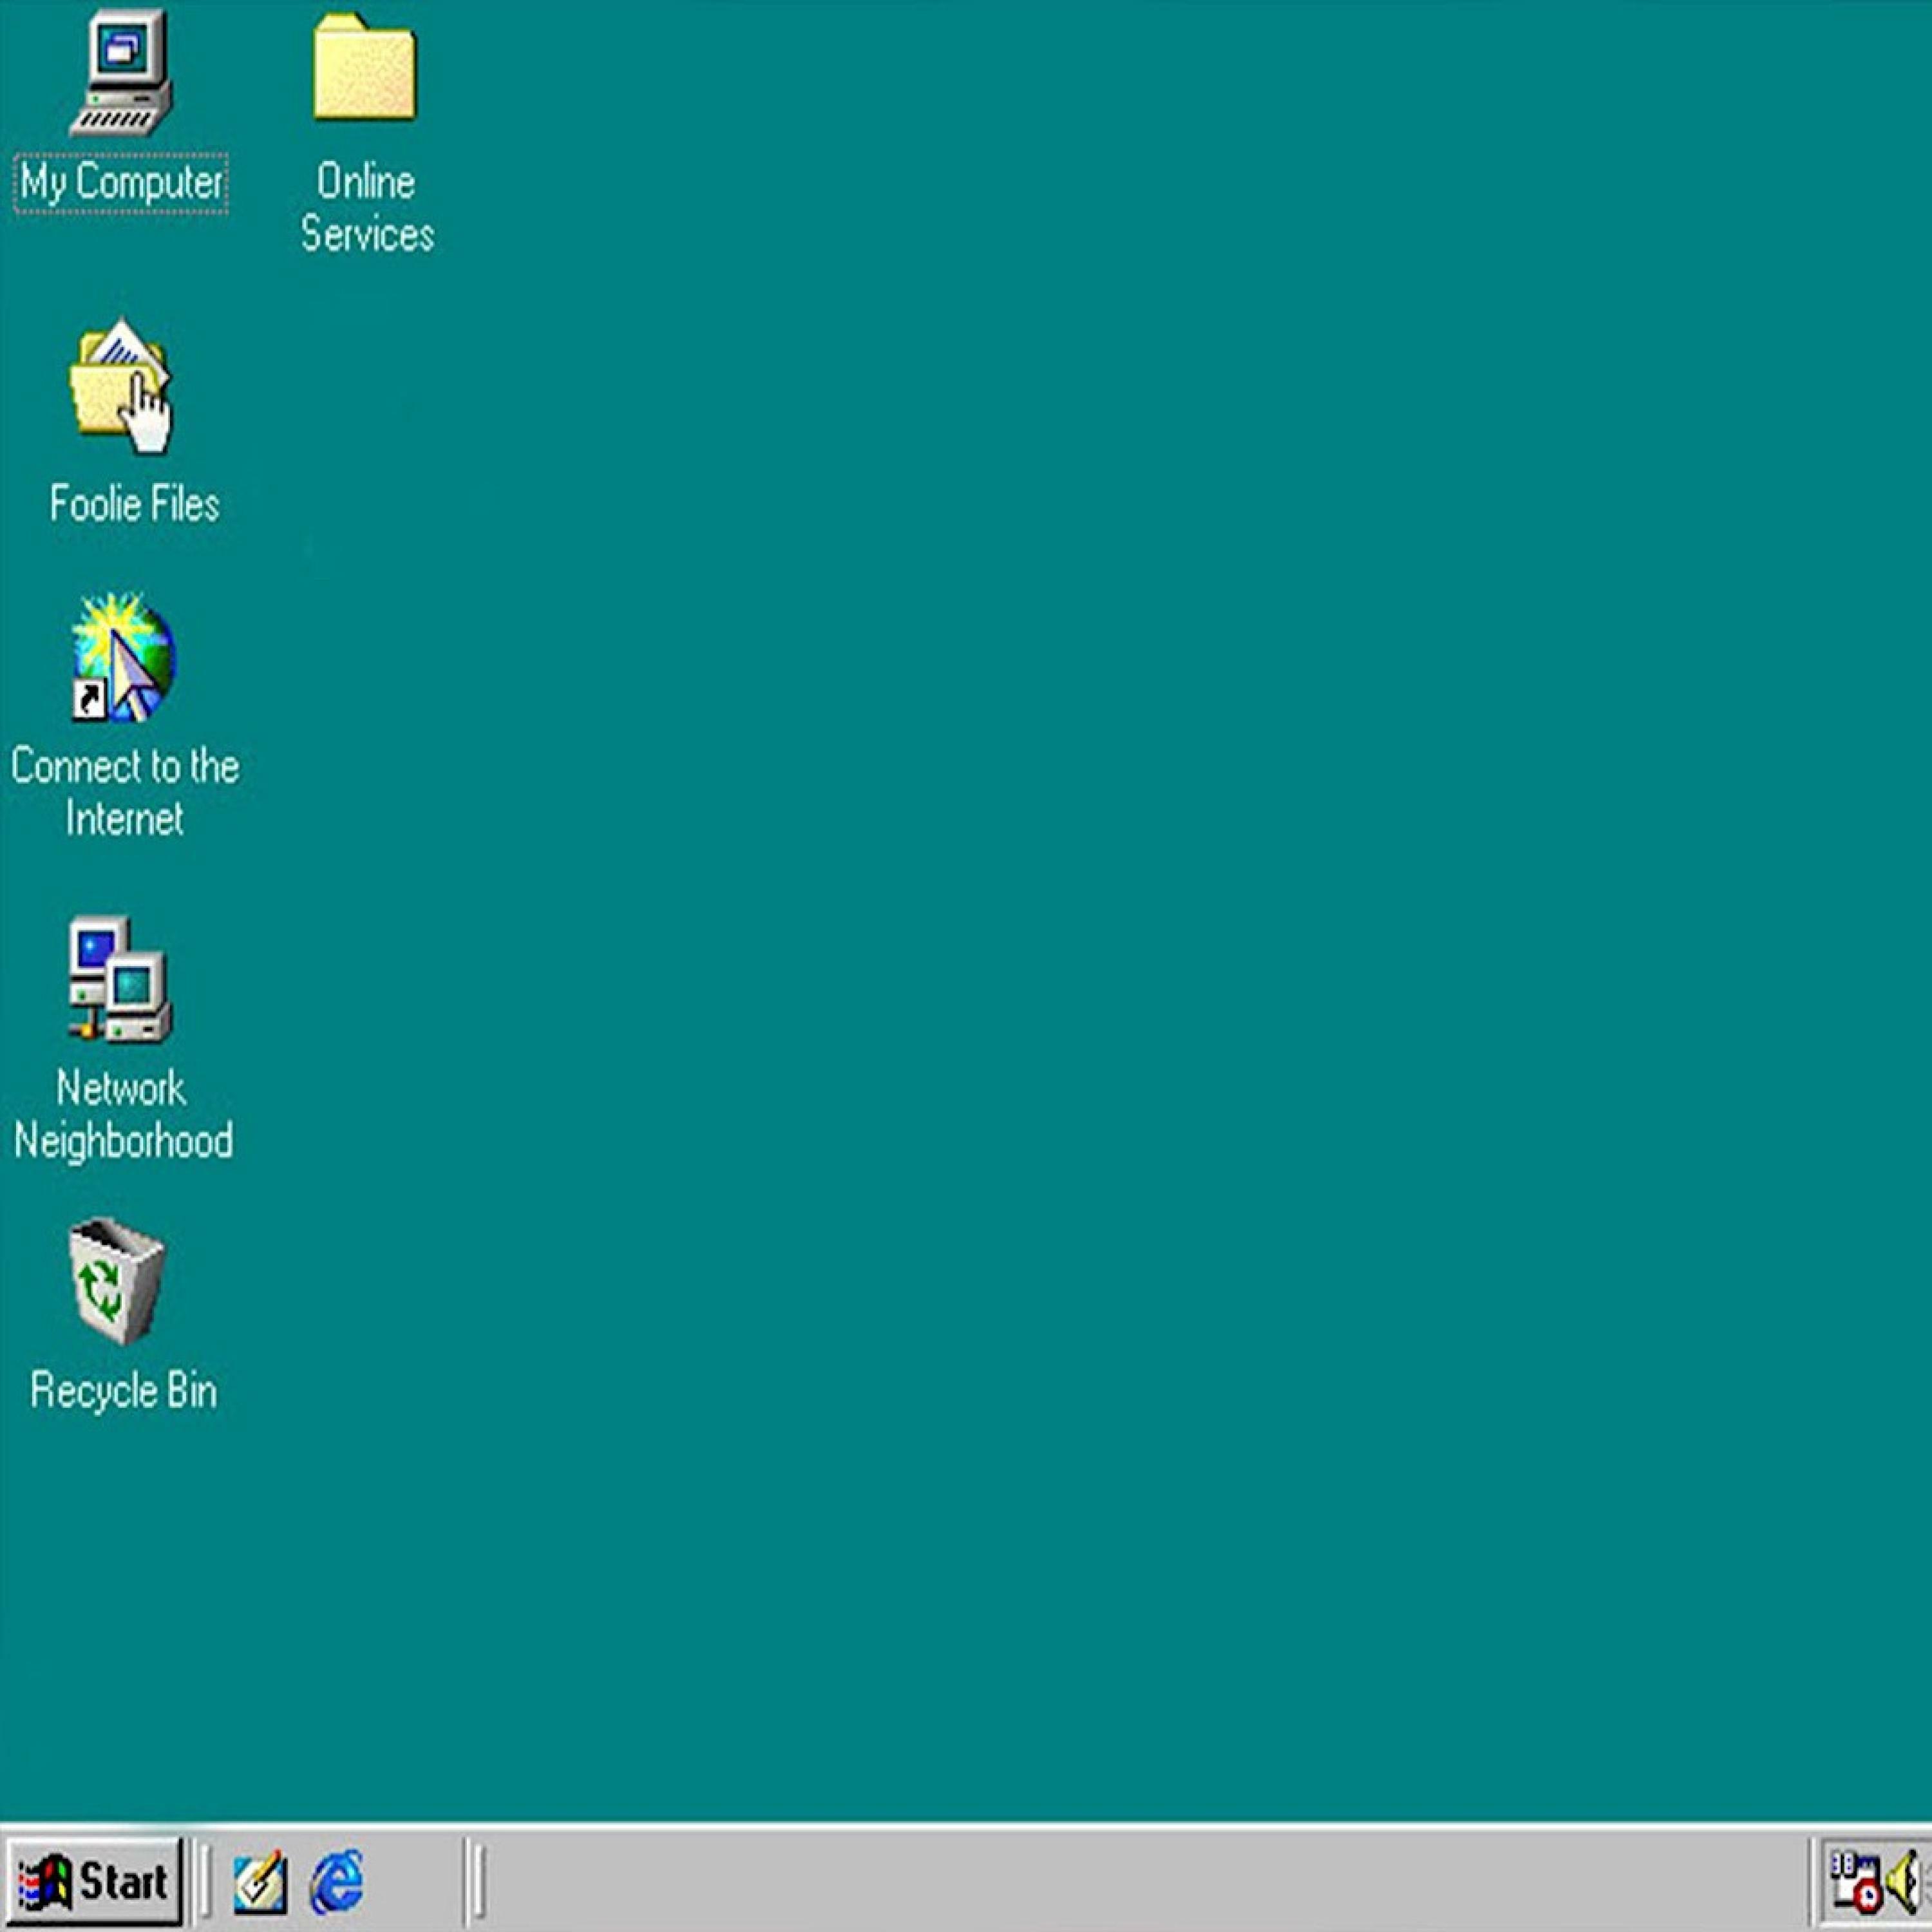This screenshot has width=1932, height=1932.
Task: Click the "Foolie Files" label text
Action: (x=134, y=504)
